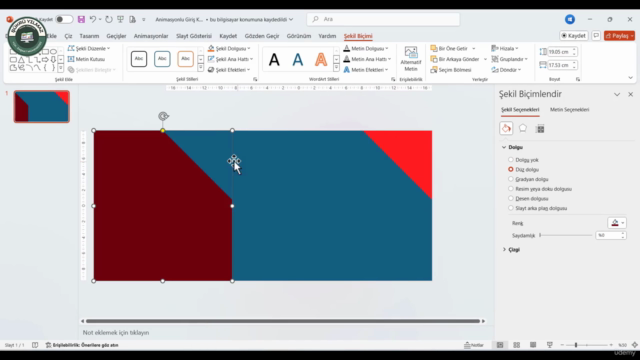Click Bir Öne Getir button
Image resolution: width=640 pixels, height=360 pixels.
pos(449,48)
